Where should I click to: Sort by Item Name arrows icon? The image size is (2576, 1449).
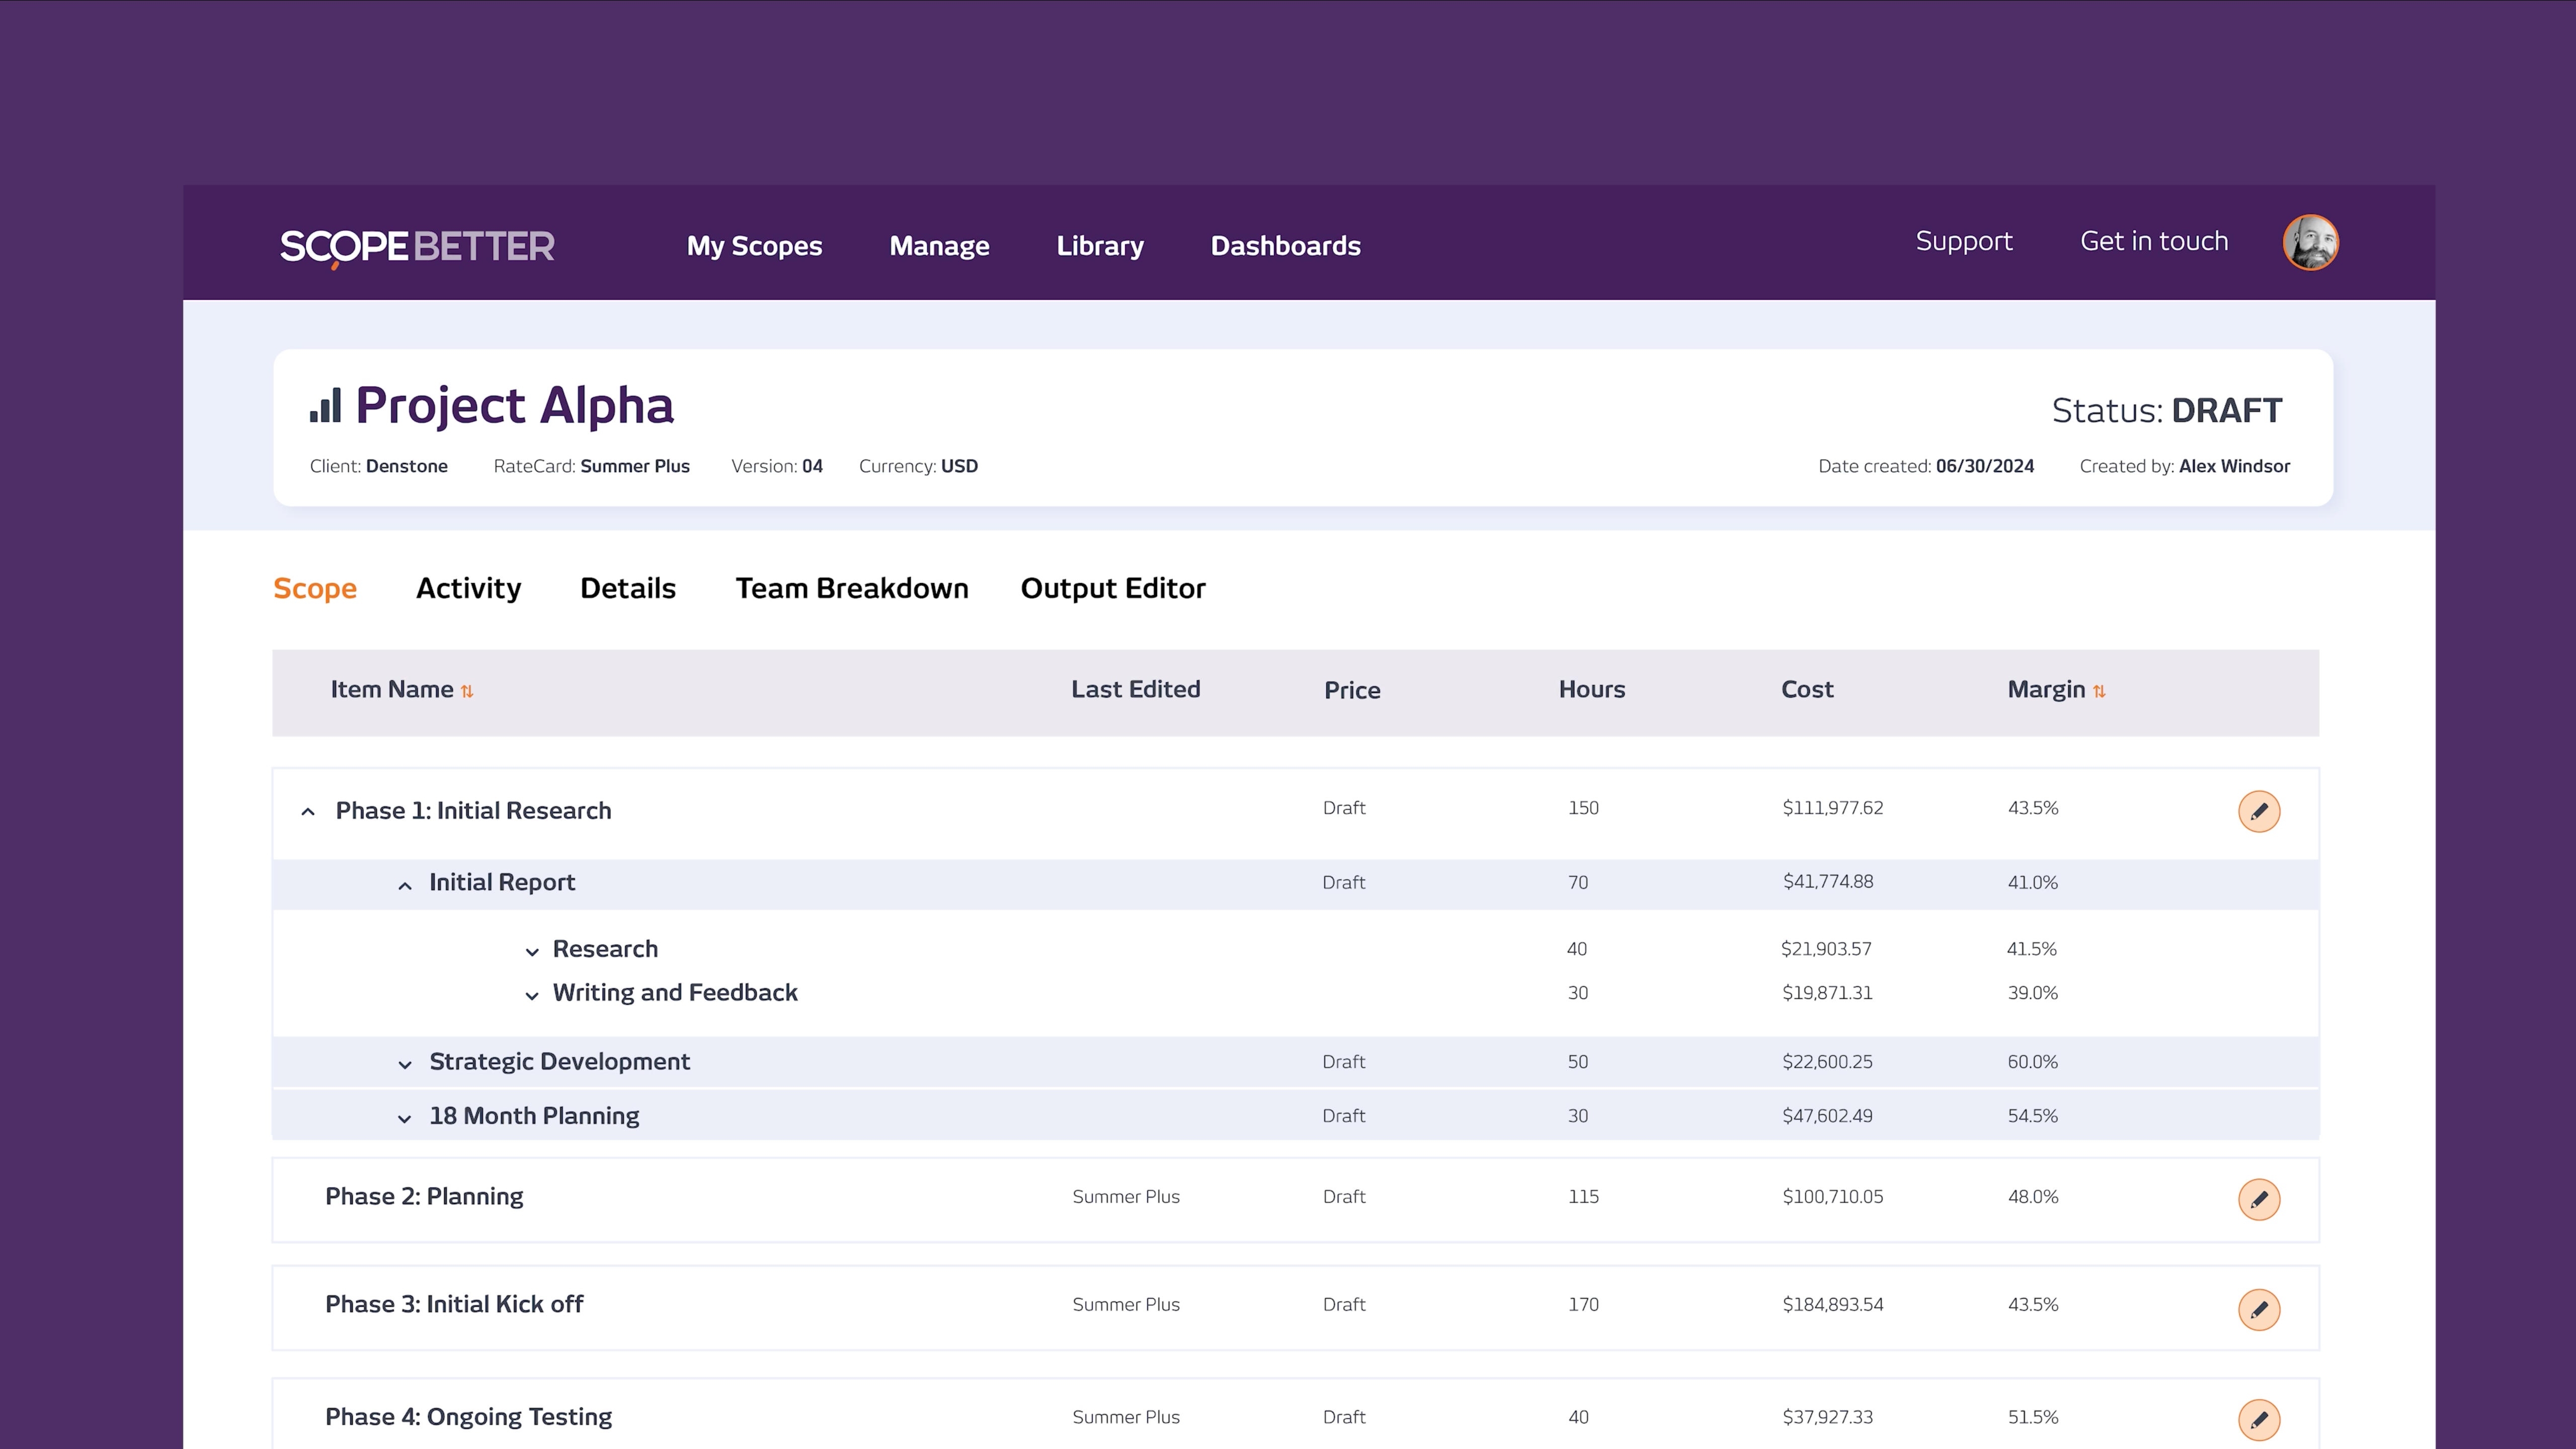tap(467, 691)
